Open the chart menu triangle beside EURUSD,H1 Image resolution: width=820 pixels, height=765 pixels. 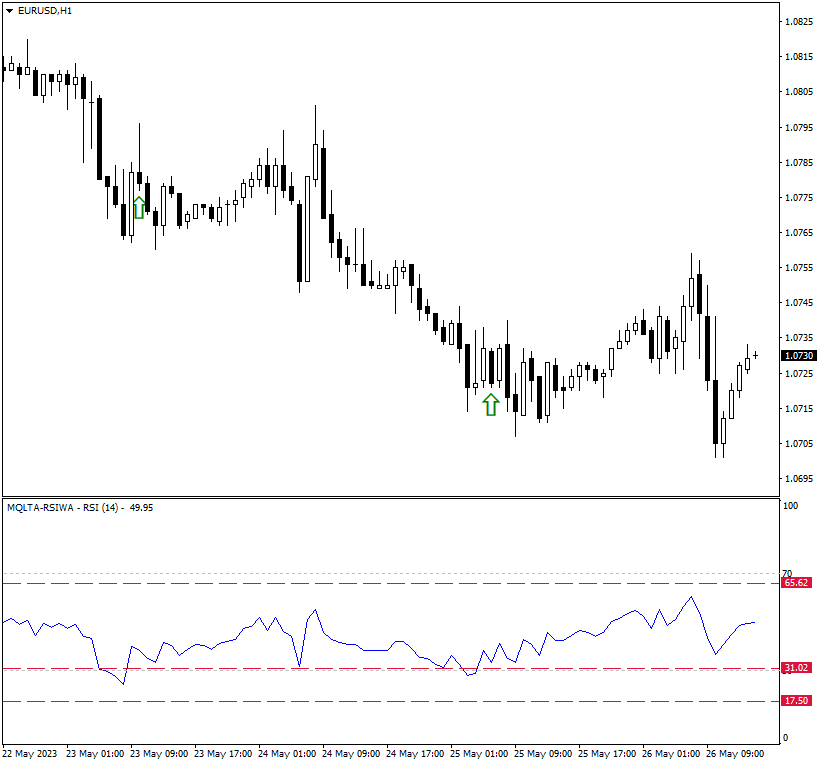[9, 11]
